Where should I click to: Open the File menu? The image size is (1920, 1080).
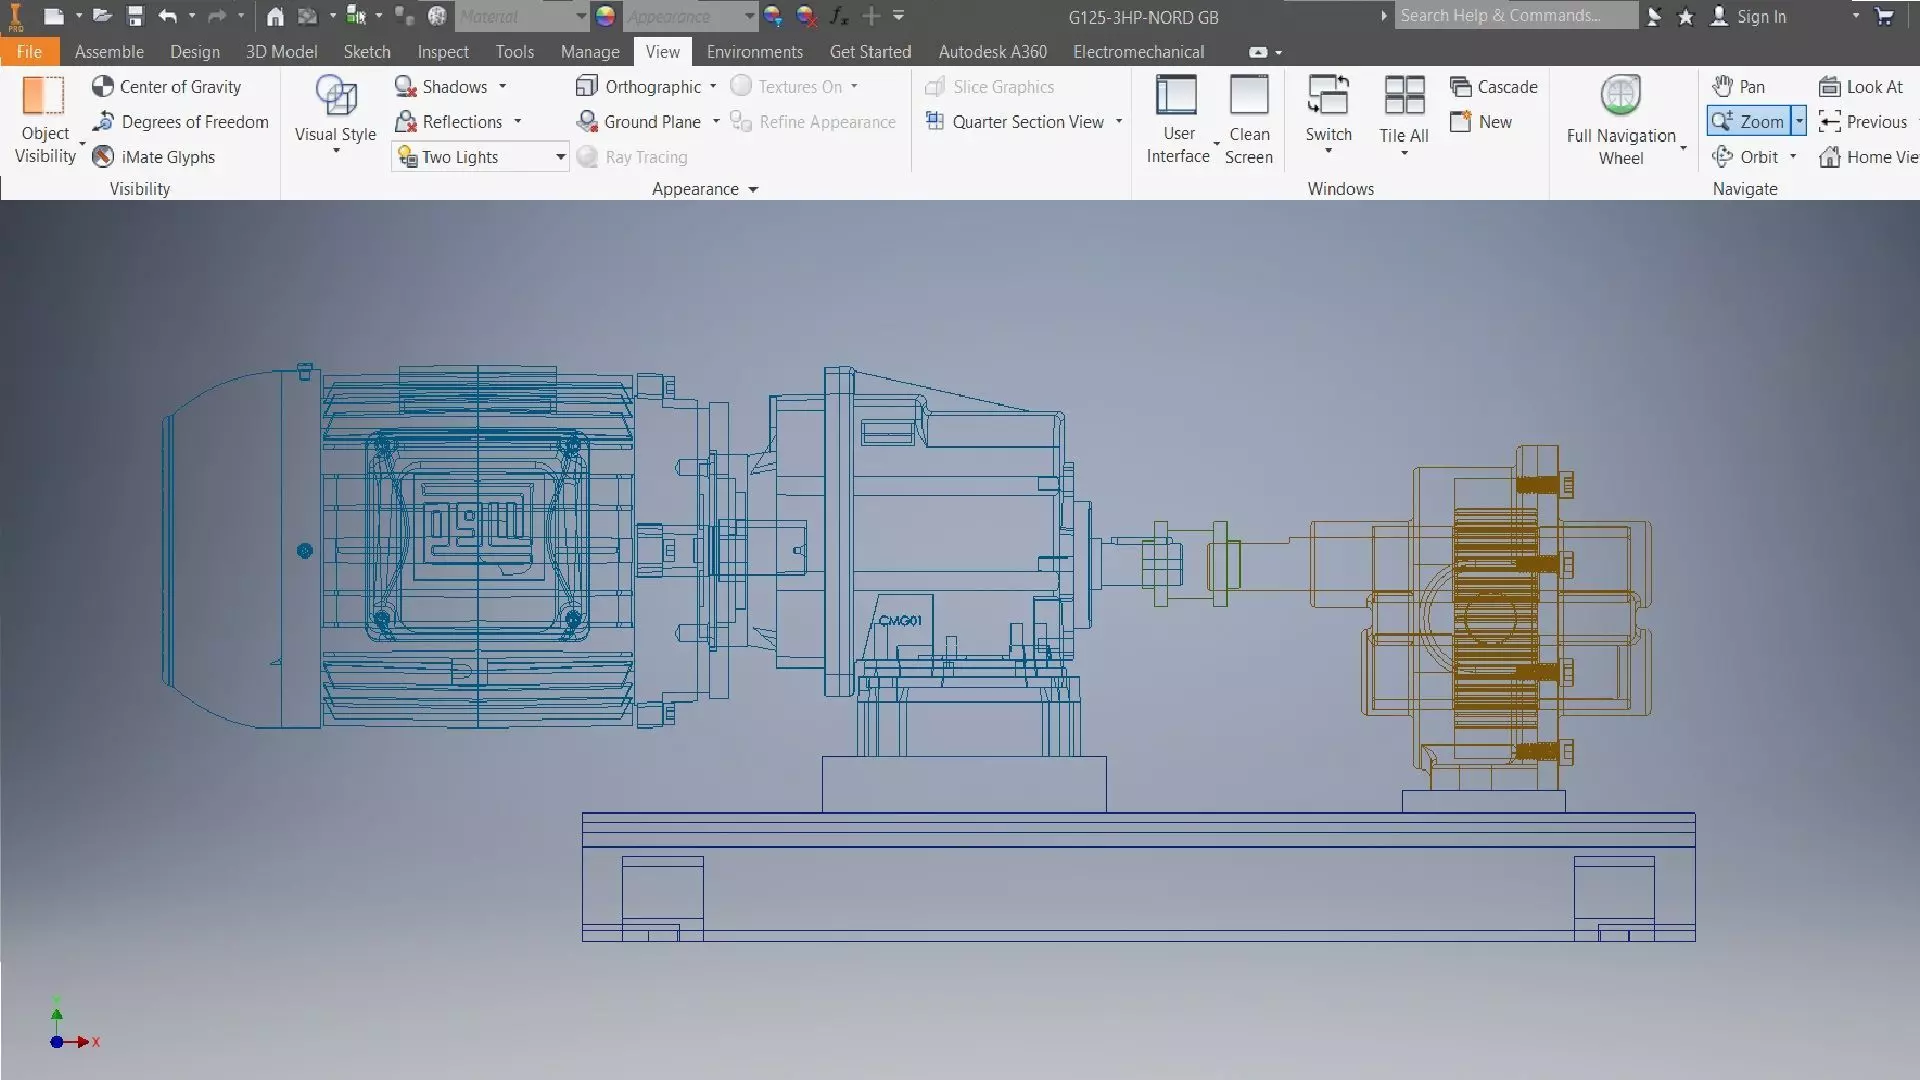[29, 52]
